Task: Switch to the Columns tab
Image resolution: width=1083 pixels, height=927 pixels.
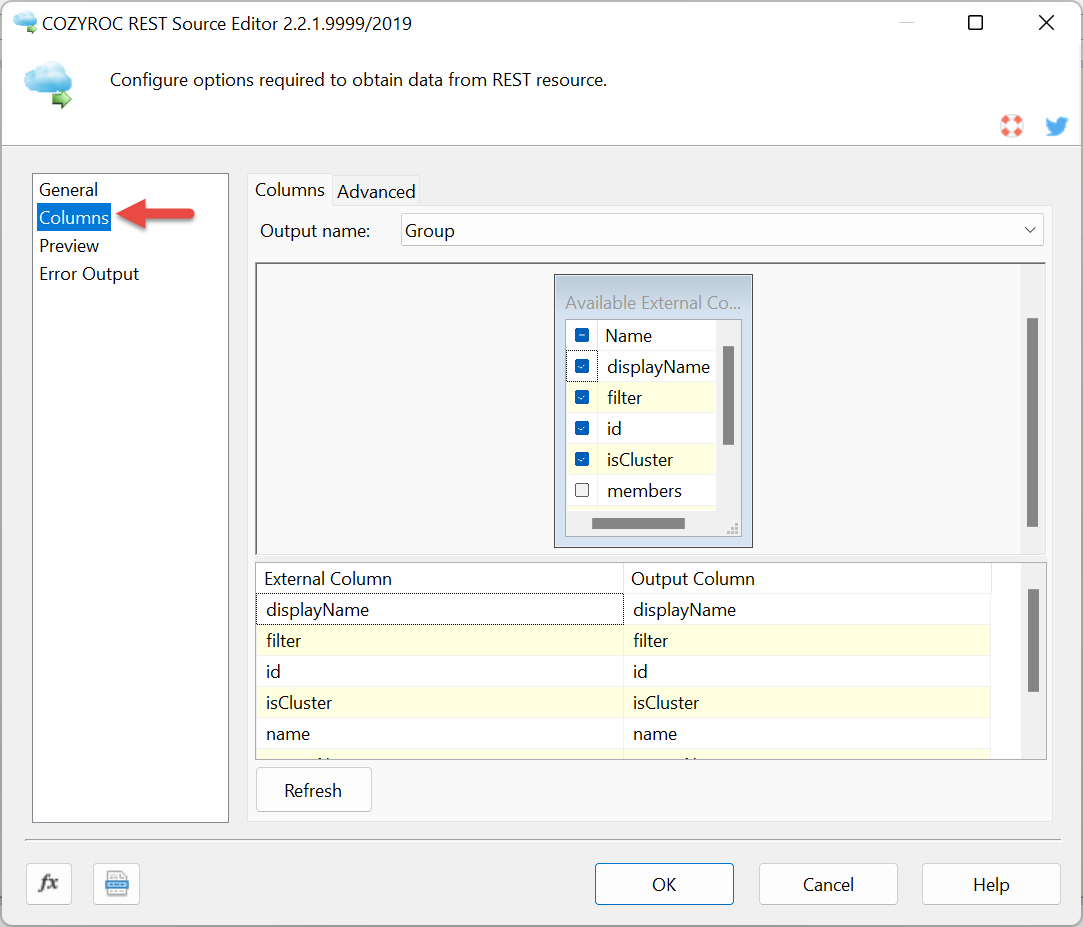Action: click(x=289, y=190)
